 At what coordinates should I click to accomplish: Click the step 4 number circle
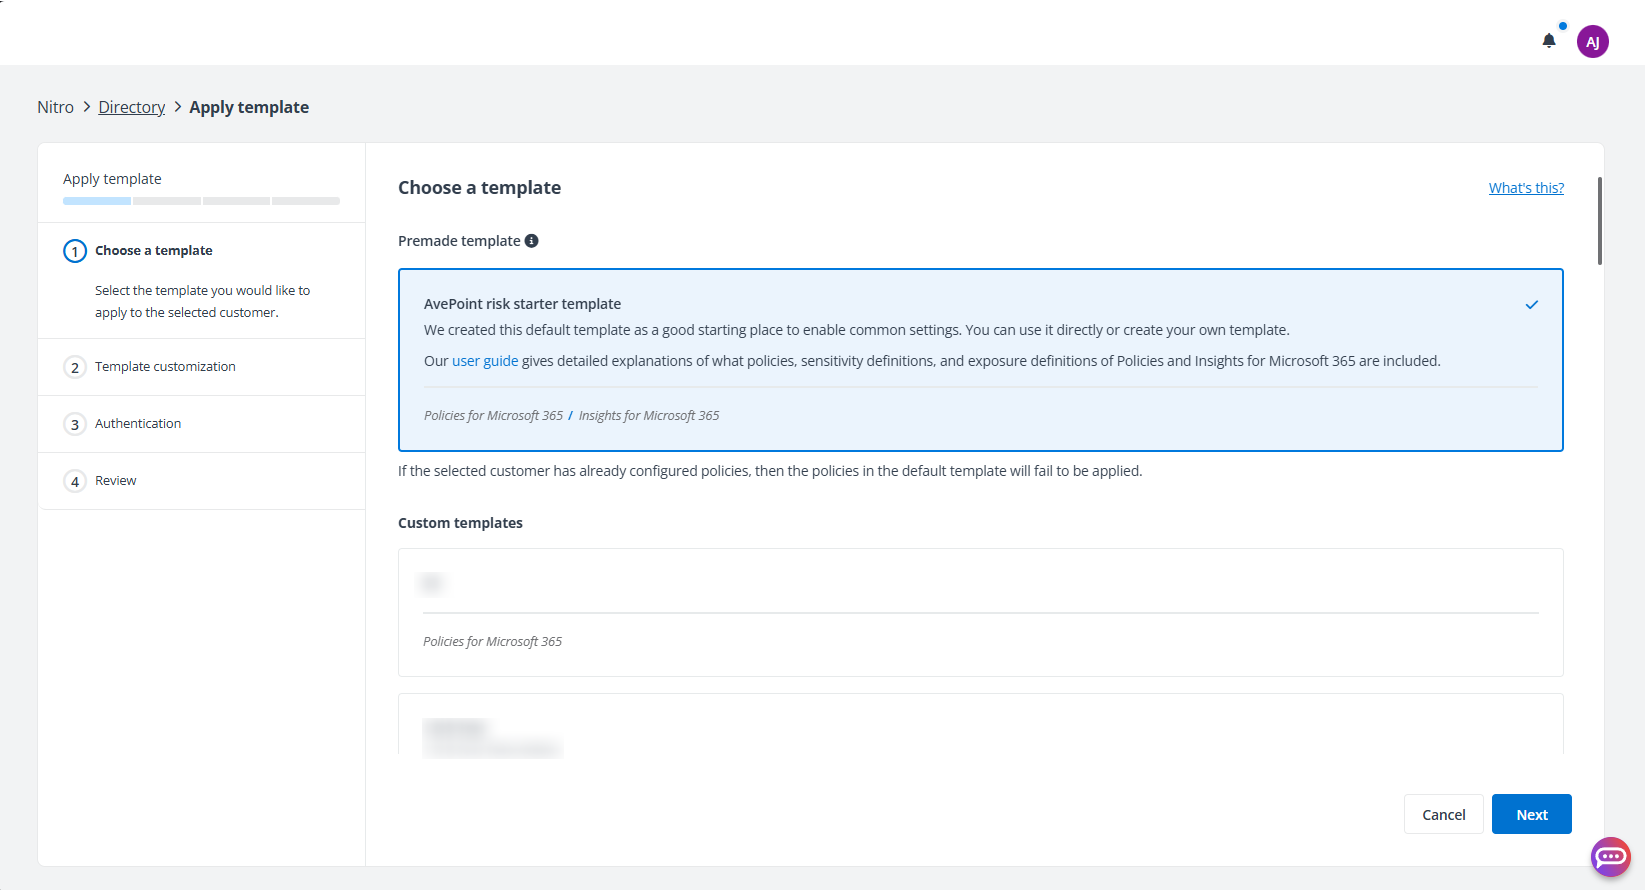tap(75, 481)
